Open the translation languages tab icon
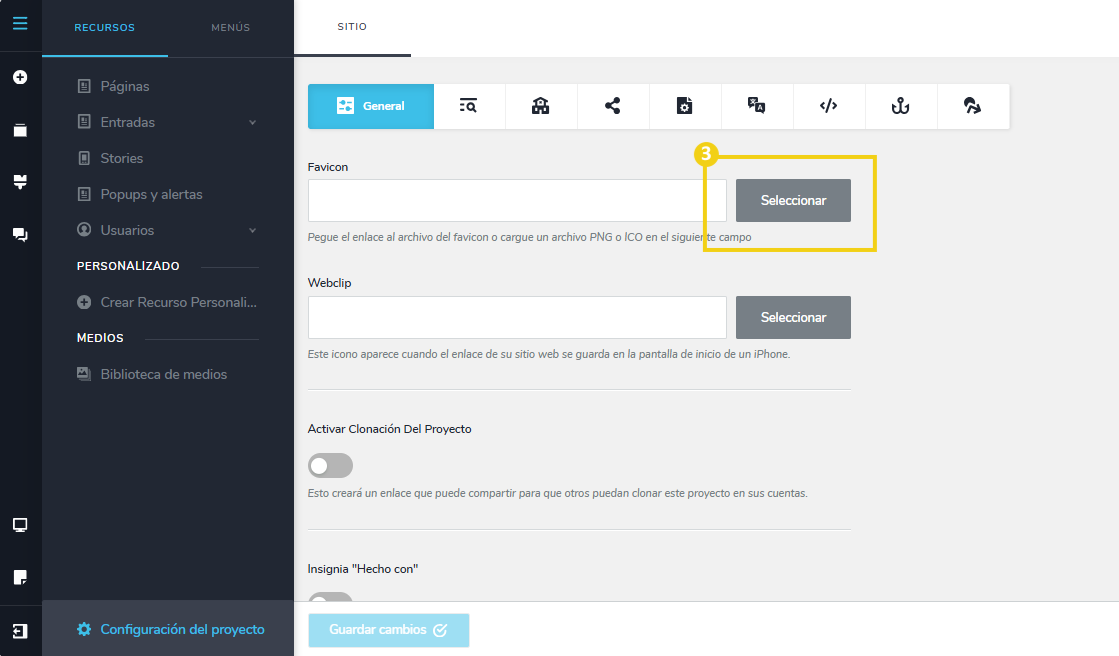The image size is (1119, 656). coord(757,106)
